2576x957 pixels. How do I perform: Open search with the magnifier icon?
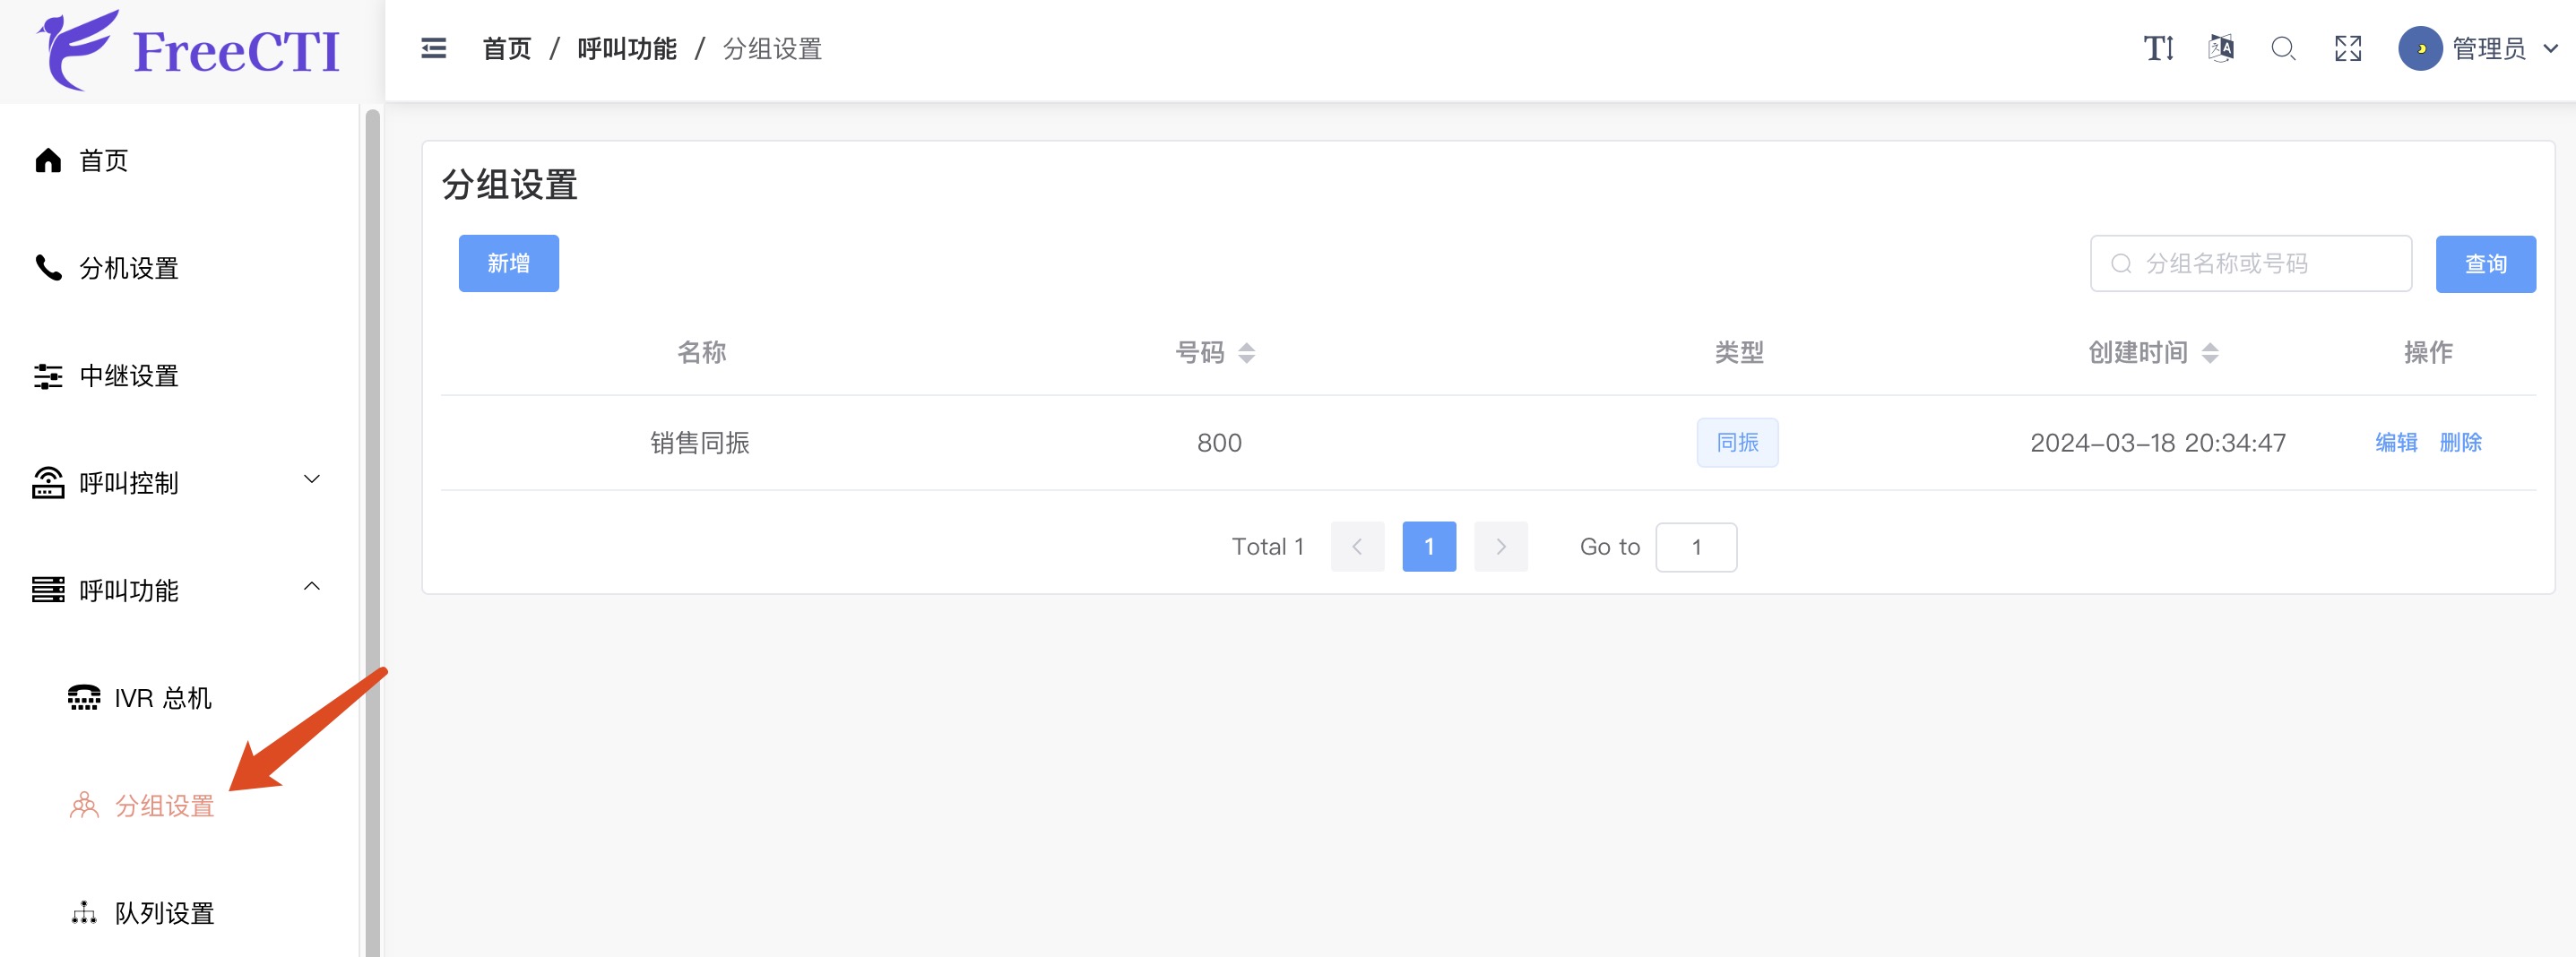tap(2283, 48)
